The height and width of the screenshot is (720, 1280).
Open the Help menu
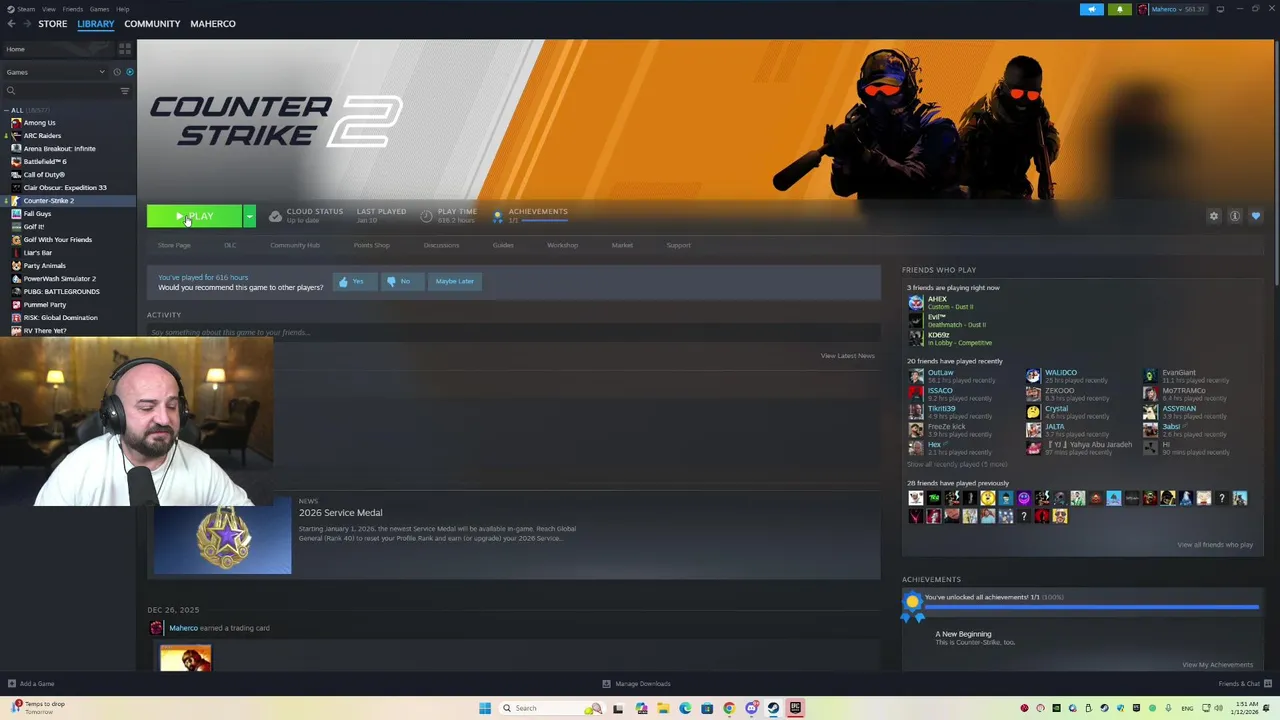[x=122, y=9]
